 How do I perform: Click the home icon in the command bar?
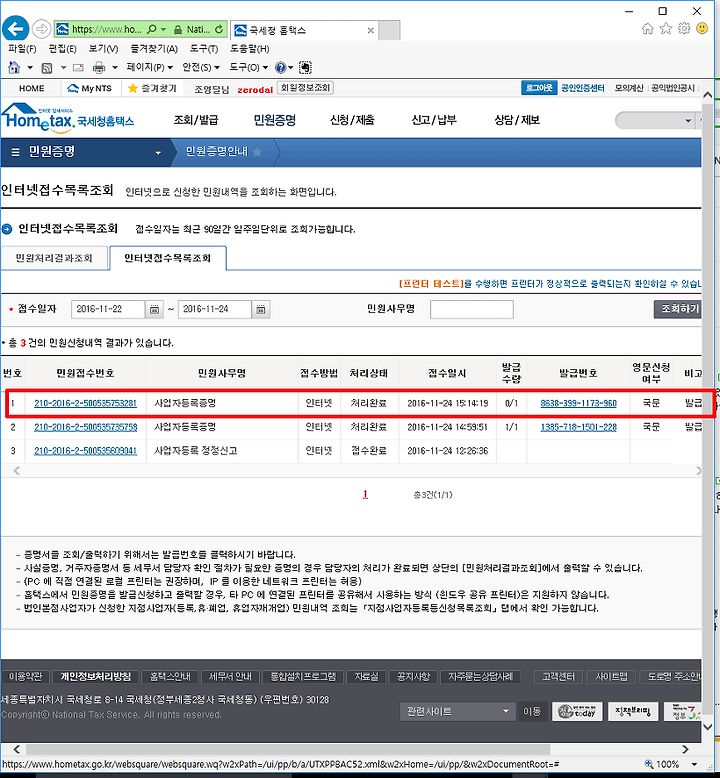[14, 67]
